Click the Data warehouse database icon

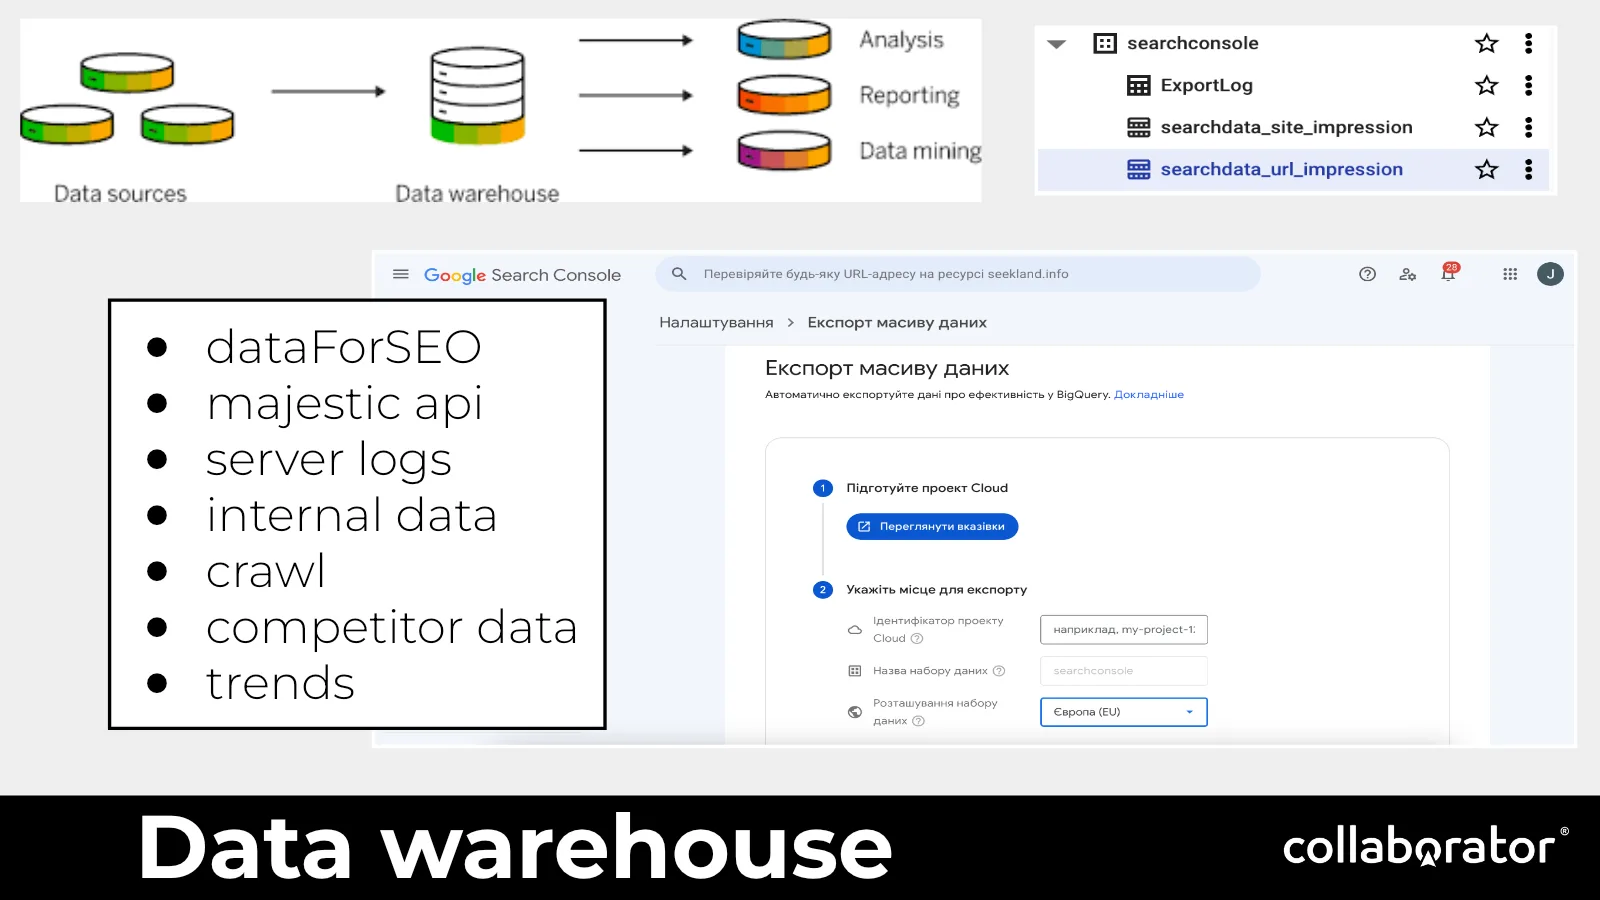click(478, 95)
